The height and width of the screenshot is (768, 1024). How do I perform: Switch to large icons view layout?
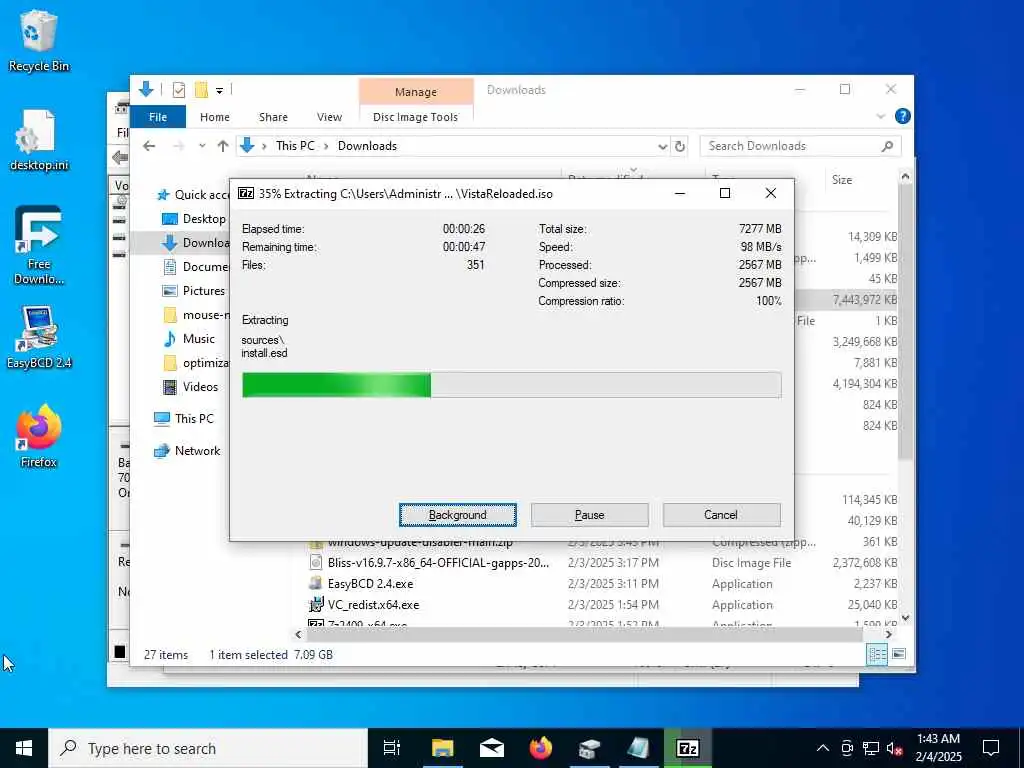click(x=899, y=654)
